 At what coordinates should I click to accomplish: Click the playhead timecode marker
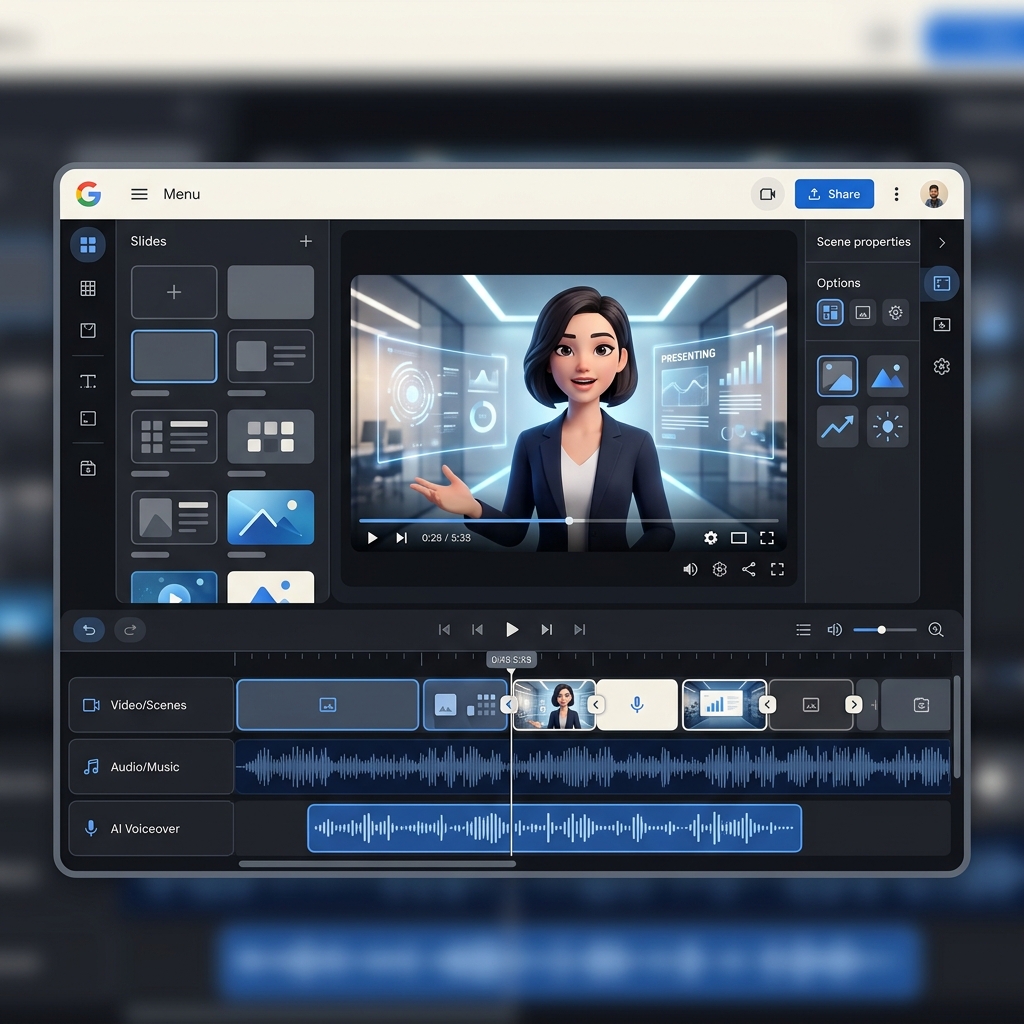point(511,660)
